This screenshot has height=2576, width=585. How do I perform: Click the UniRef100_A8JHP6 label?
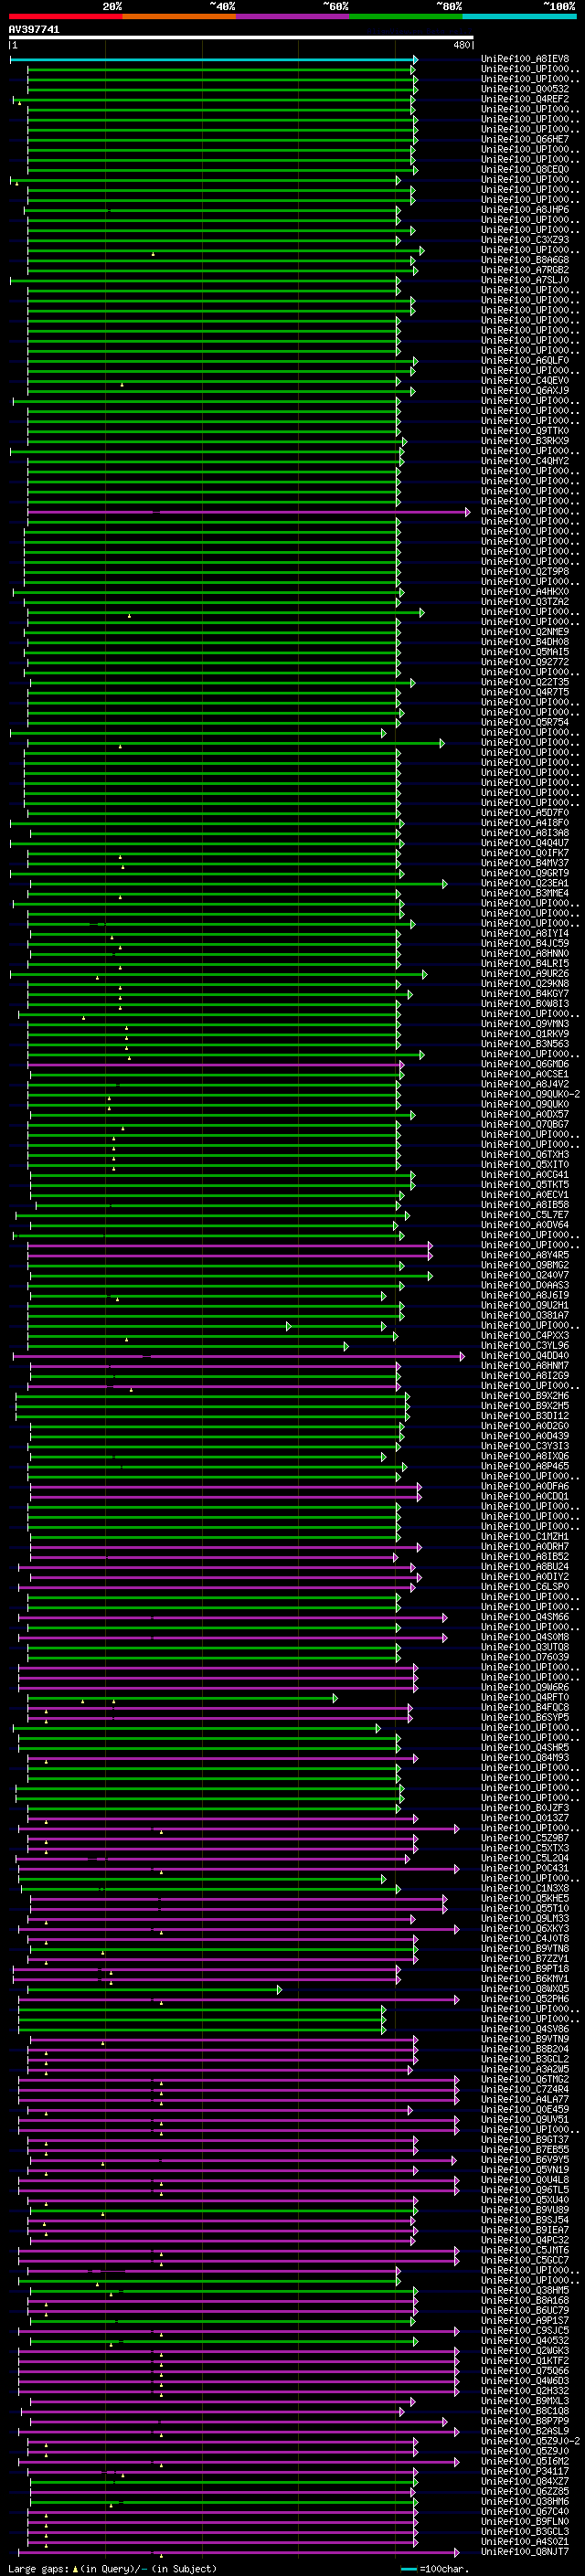tap(525, 210)
